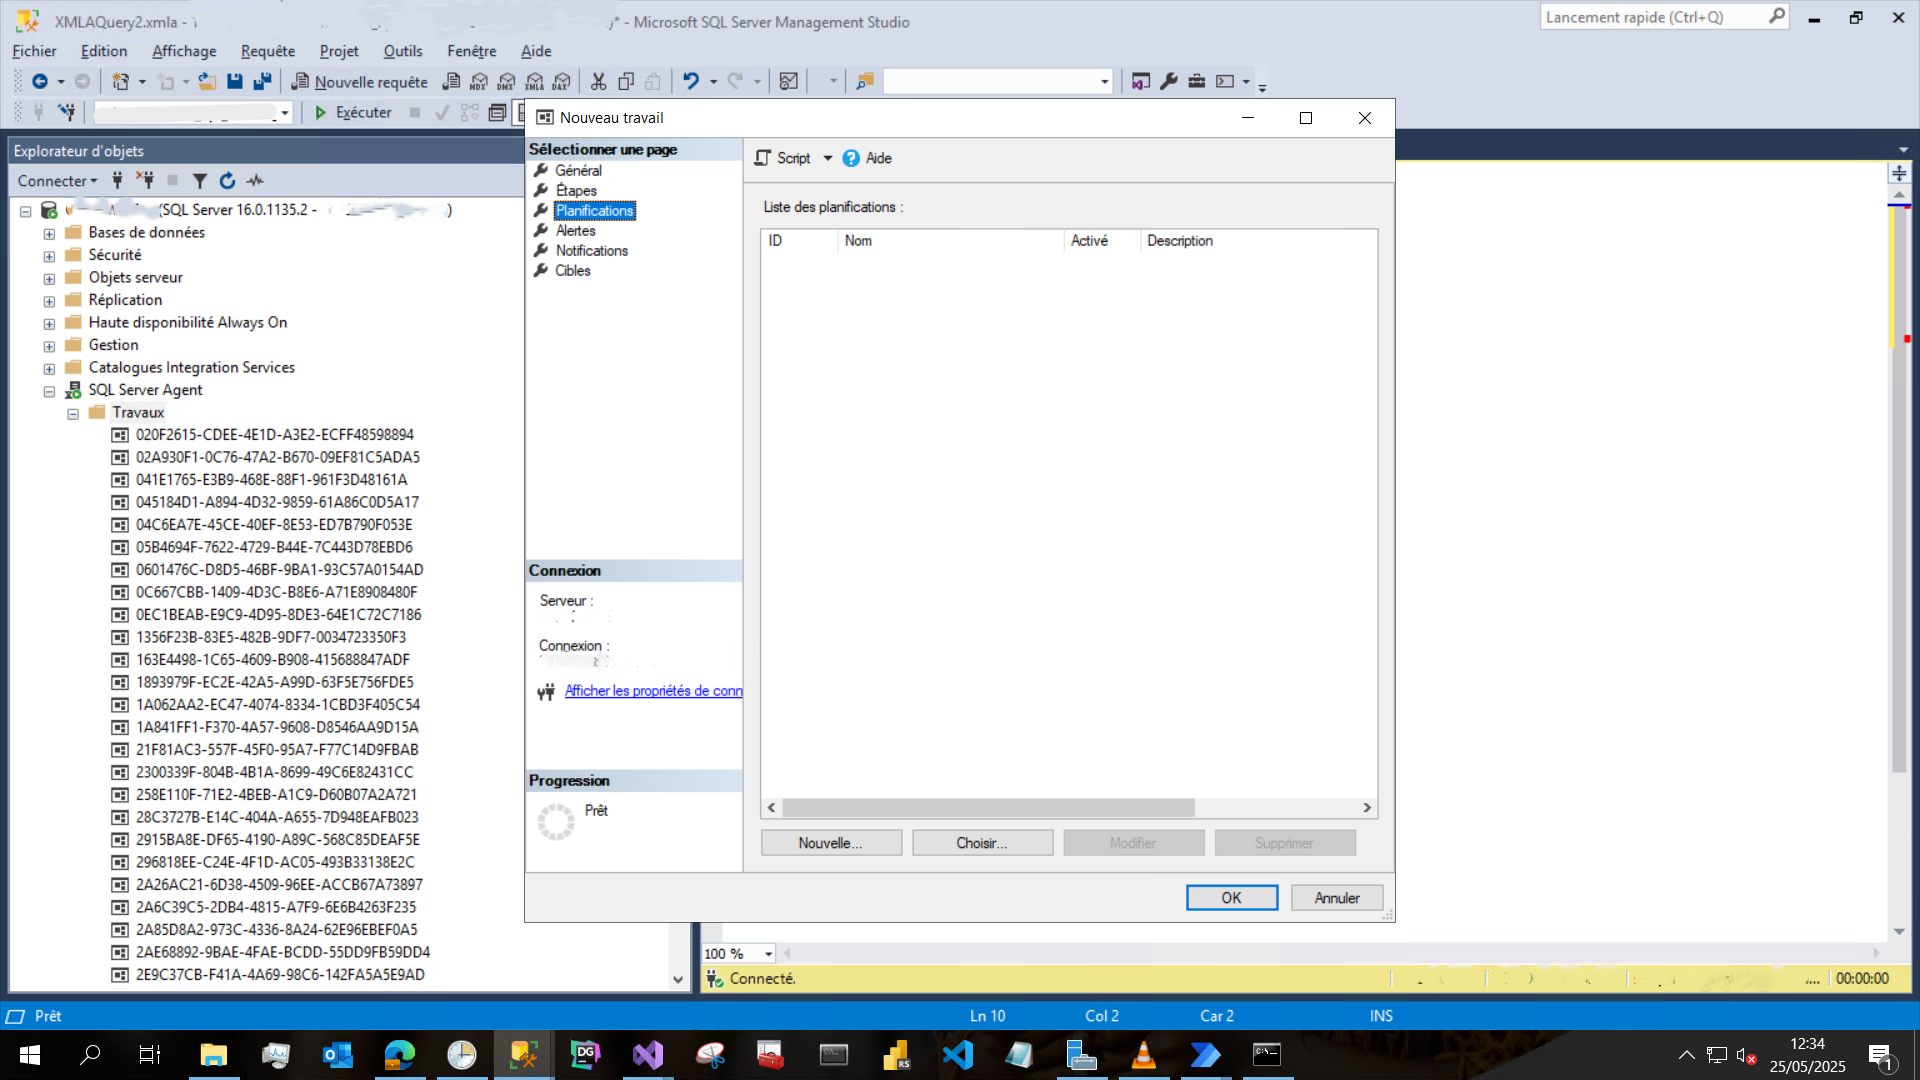The height and width of the screenshot is (1080, 1920).
Task: Click the DAX query icon
Action: click(562, 82)
